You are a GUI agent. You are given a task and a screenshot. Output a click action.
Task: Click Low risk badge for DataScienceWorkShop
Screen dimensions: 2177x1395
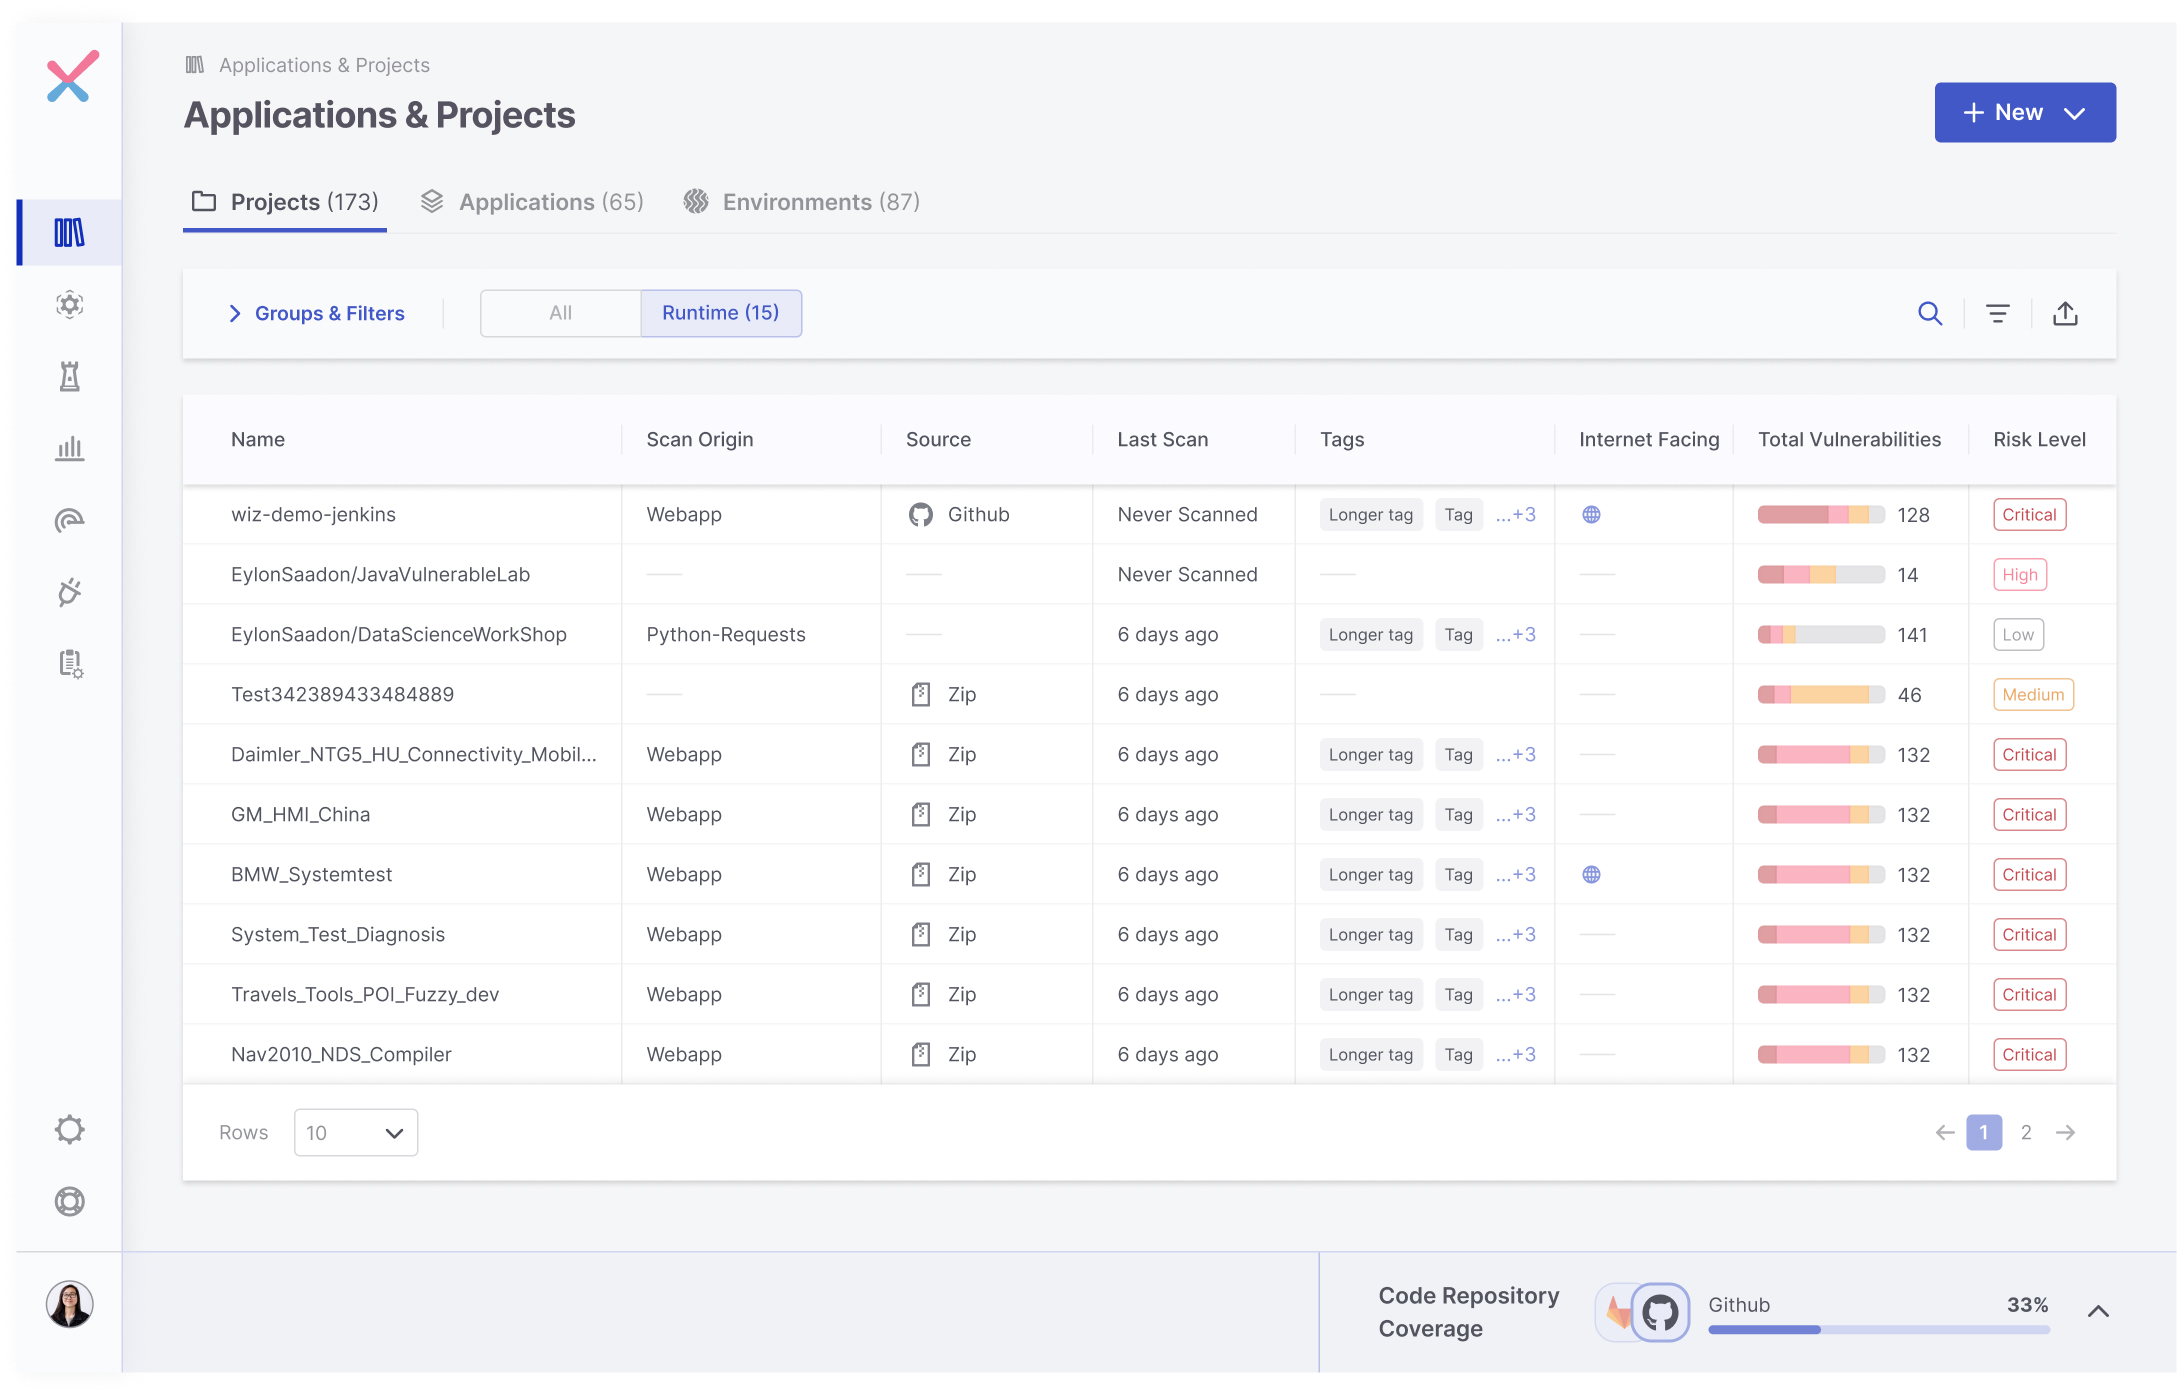tap(2018, 635)
